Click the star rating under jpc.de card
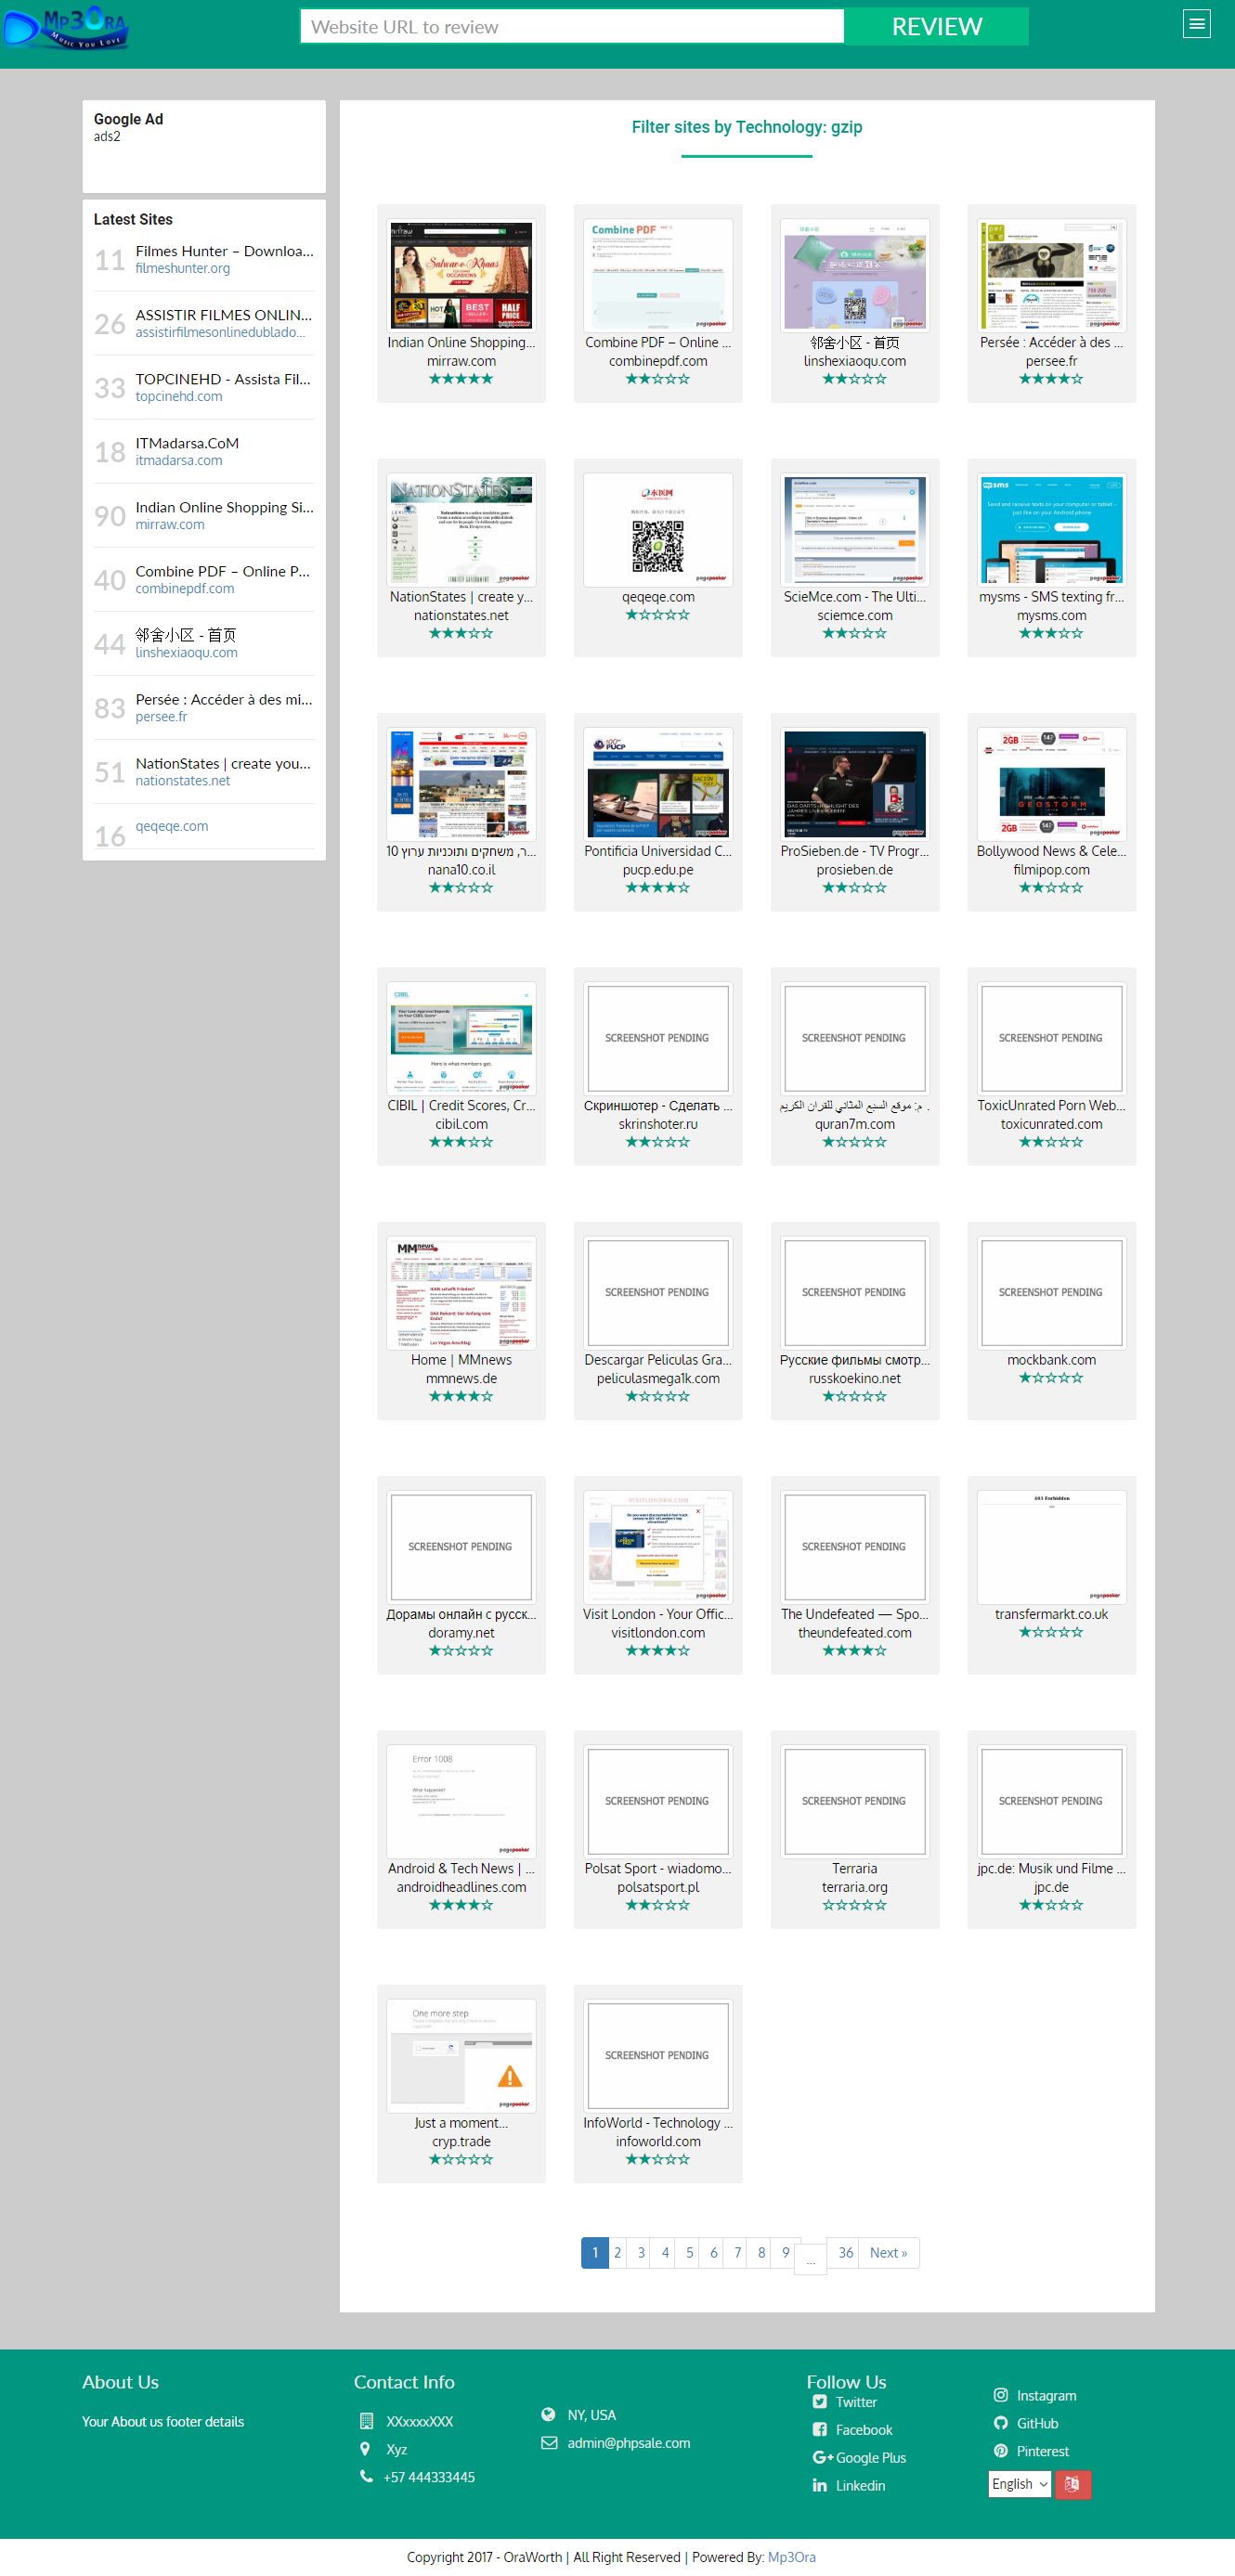Screen dimensions: 1235x2576 point(1051,1905)
